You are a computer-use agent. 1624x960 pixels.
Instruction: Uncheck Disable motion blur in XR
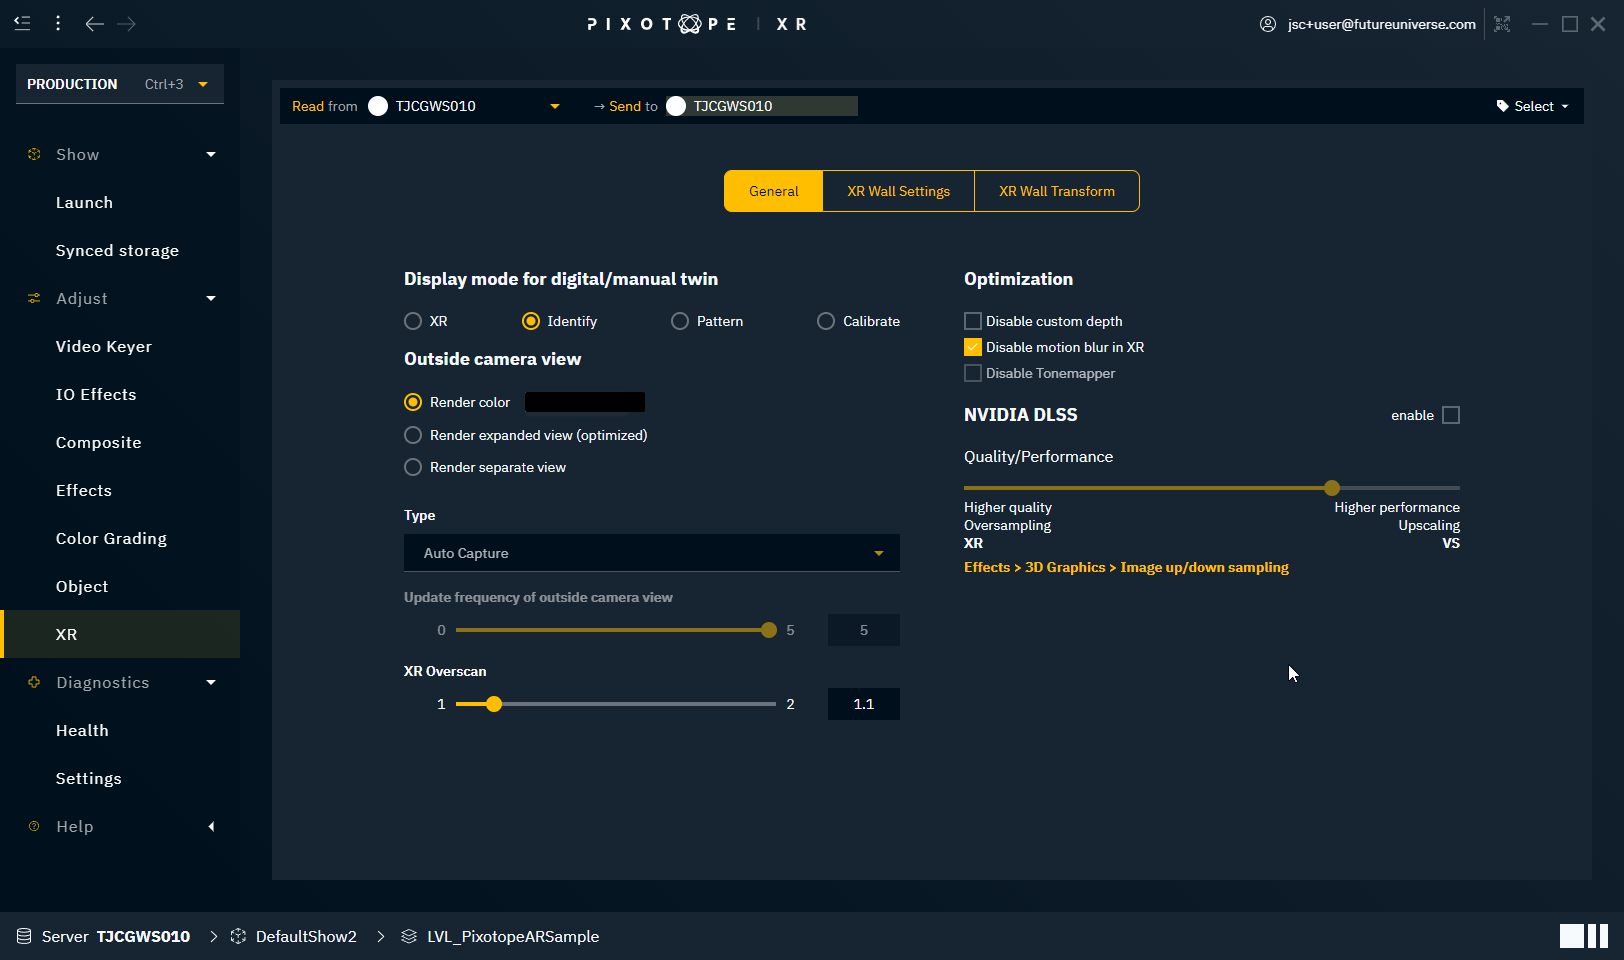972,347
